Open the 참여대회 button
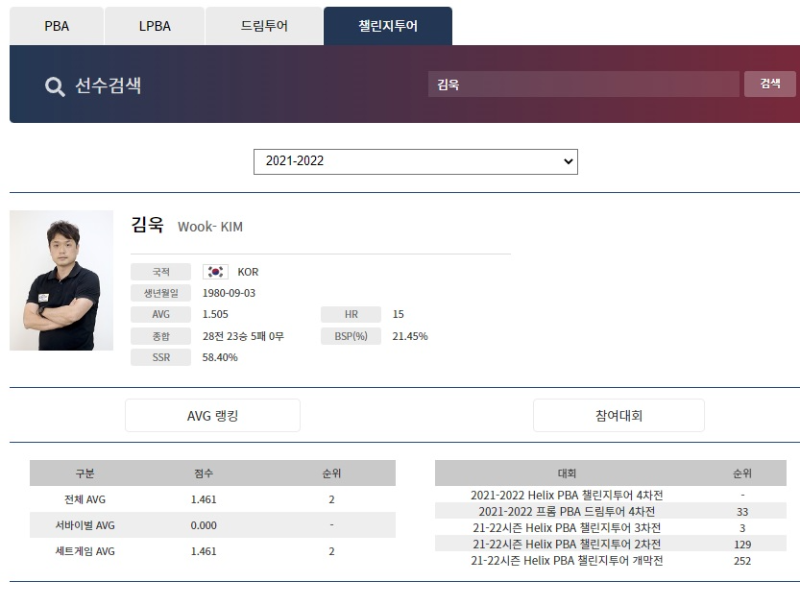800x592 pixels. 618,415
